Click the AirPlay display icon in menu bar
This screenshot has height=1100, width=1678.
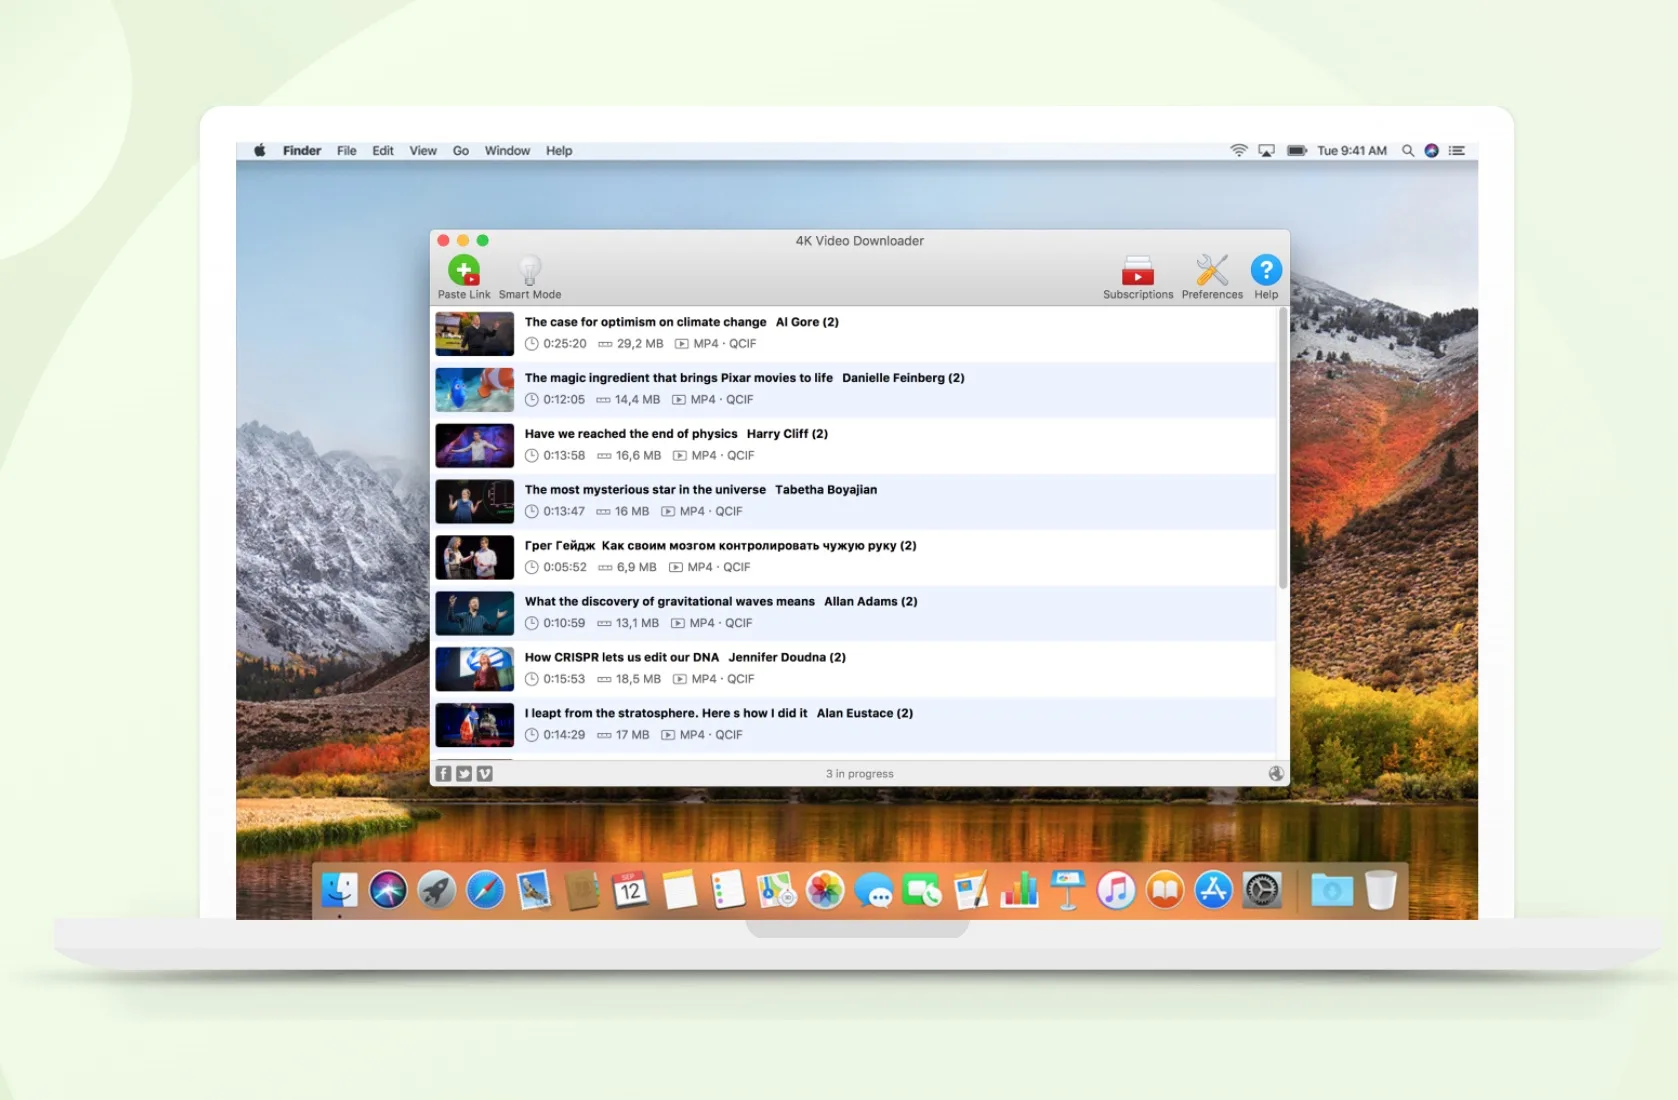point(1267,150)
